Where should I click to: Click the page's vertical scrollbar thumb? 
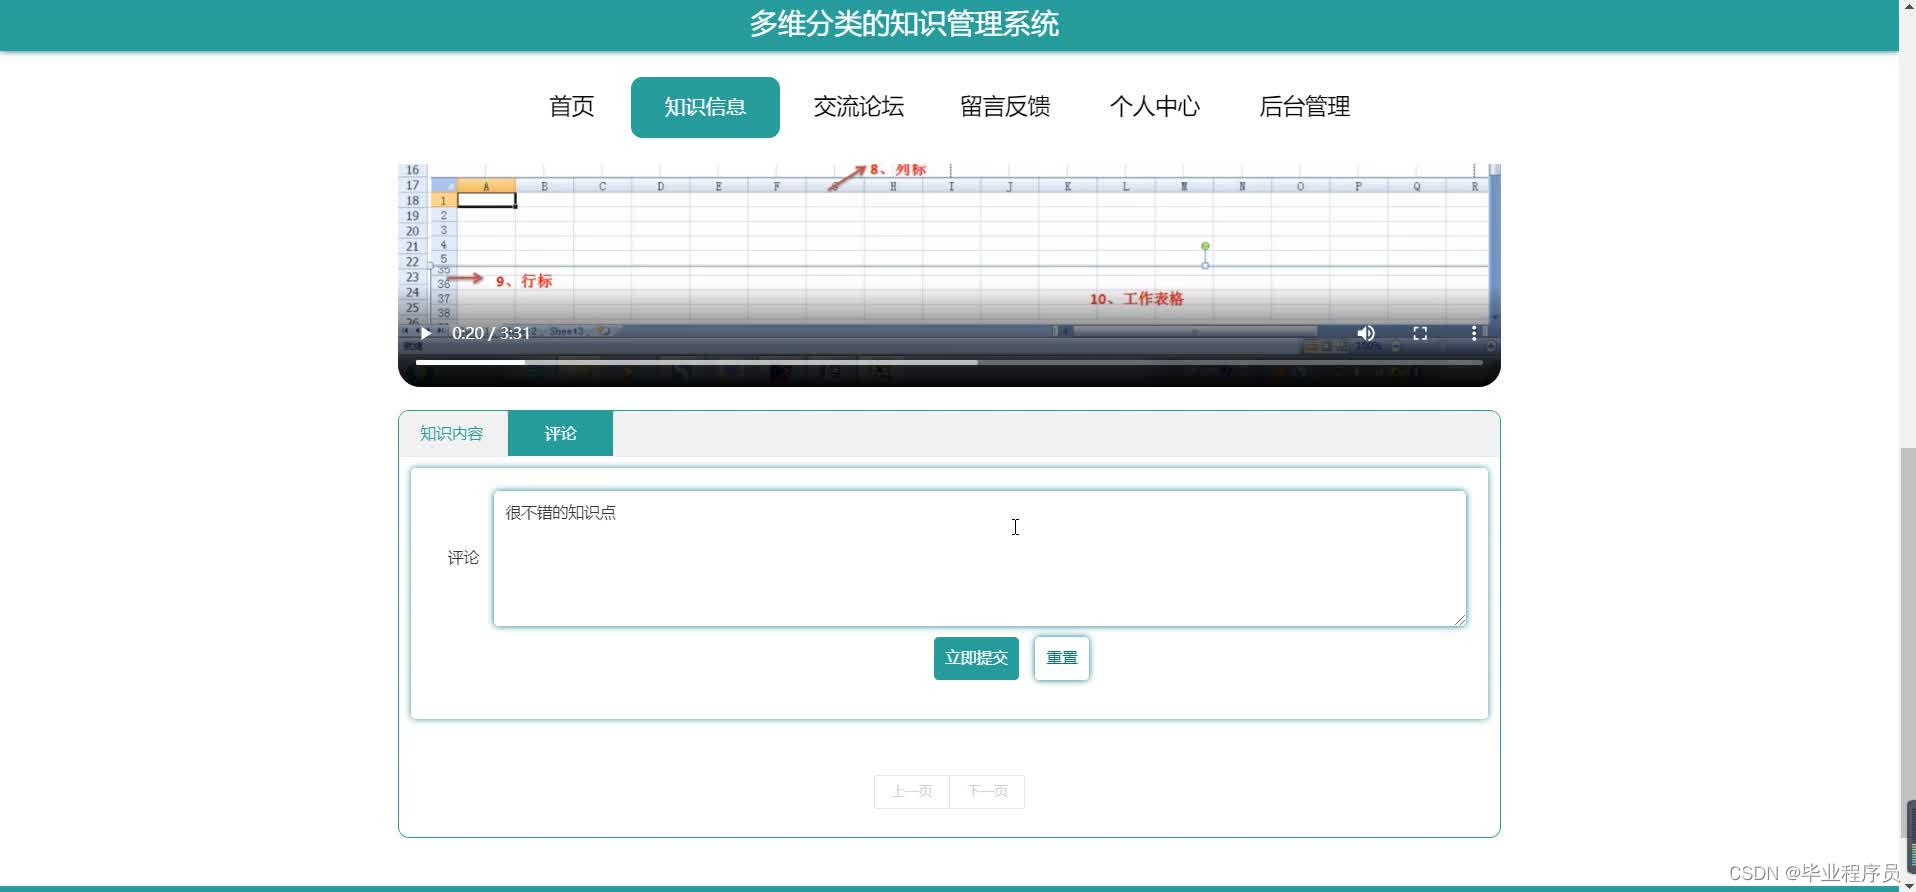pos(1907,644)
